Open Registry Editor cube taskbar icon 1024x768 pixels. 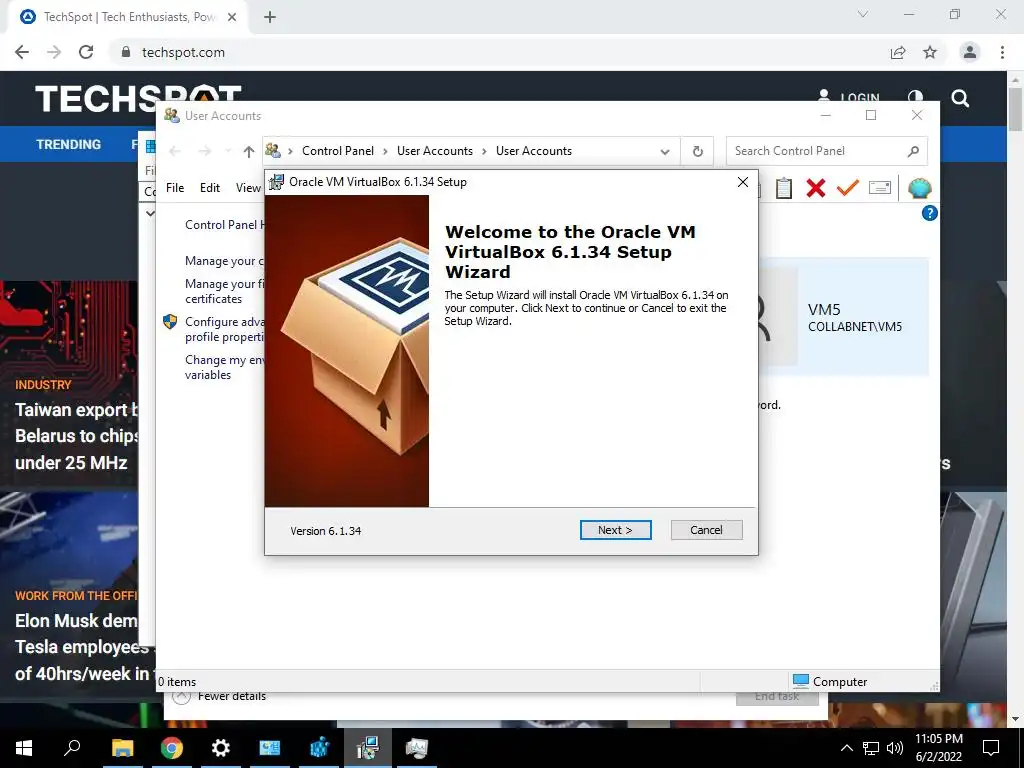point(319,748)
